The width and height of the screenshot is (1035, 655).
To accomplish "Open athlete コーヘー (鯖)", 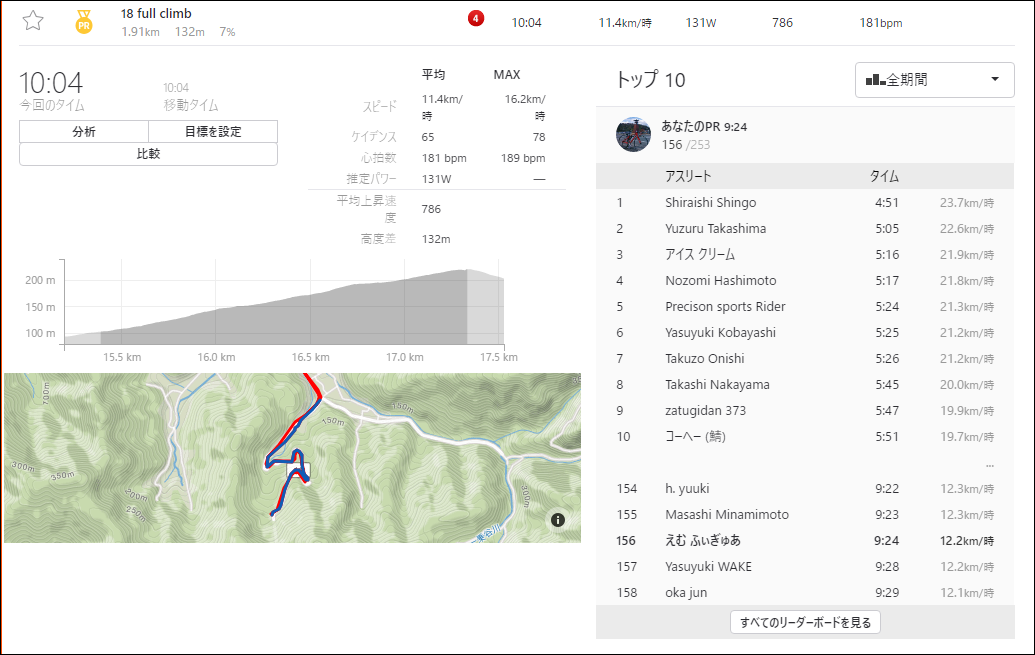I will 695,436.
